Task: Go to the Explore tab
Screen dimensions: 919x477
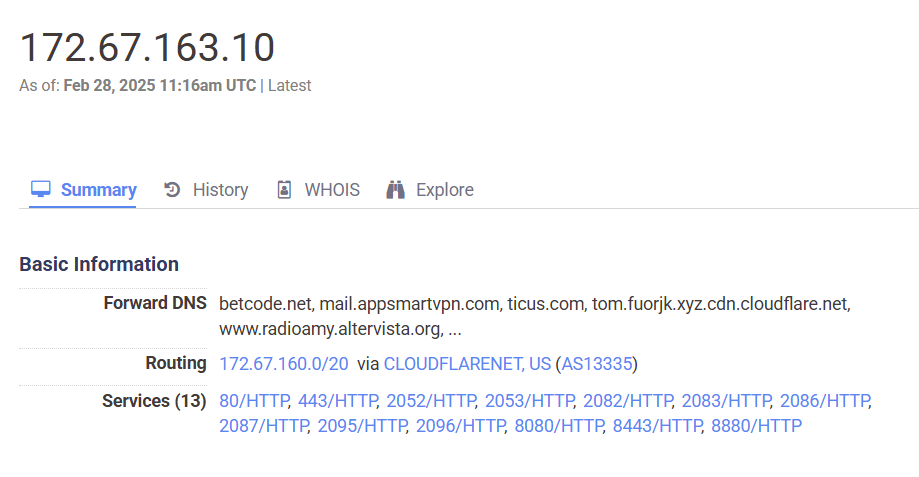Action: (444, 190)
